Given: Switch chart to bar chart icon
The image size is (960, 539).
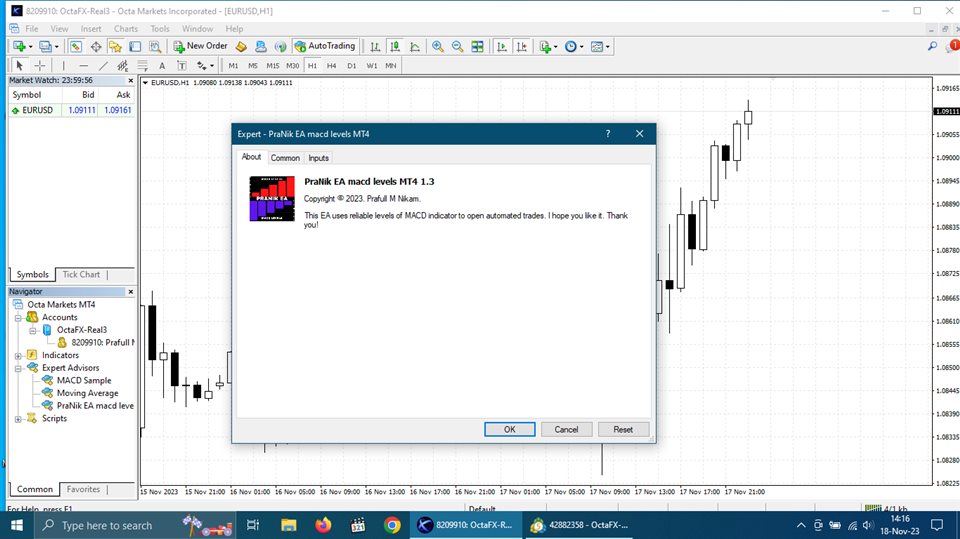Looking at the screenshot, I should (x=375, y=47).
